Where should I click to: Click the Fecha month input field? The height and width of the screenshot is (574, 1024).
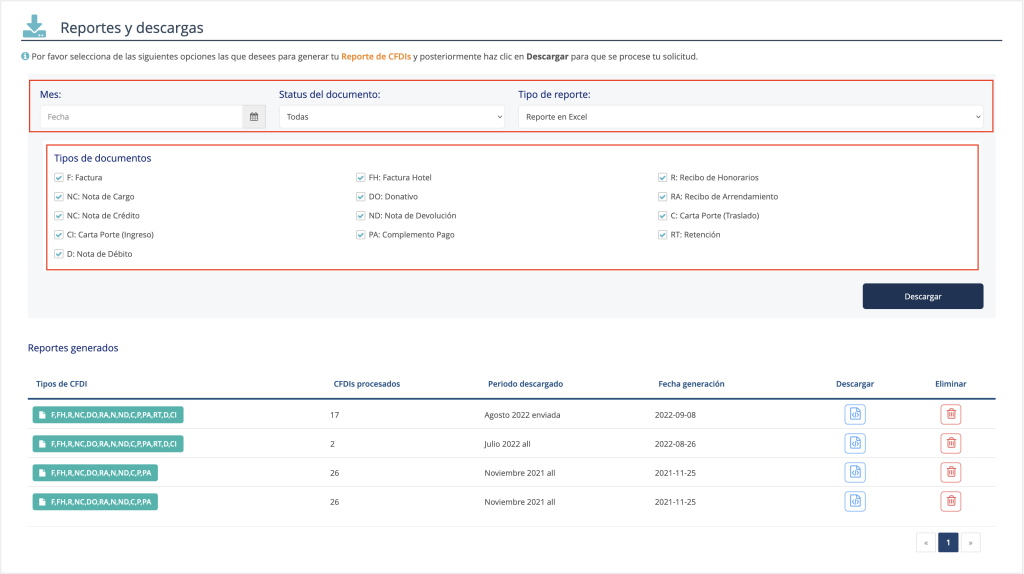141,117
